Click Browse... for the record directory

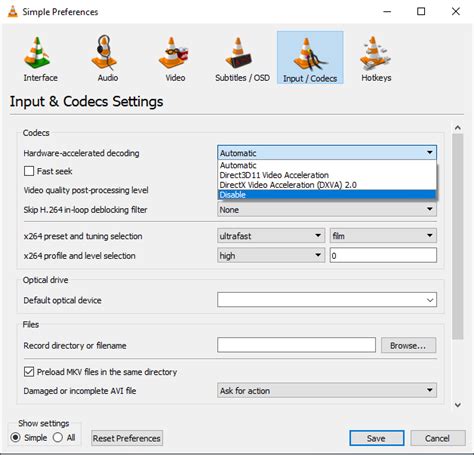[x=408, y=345]
